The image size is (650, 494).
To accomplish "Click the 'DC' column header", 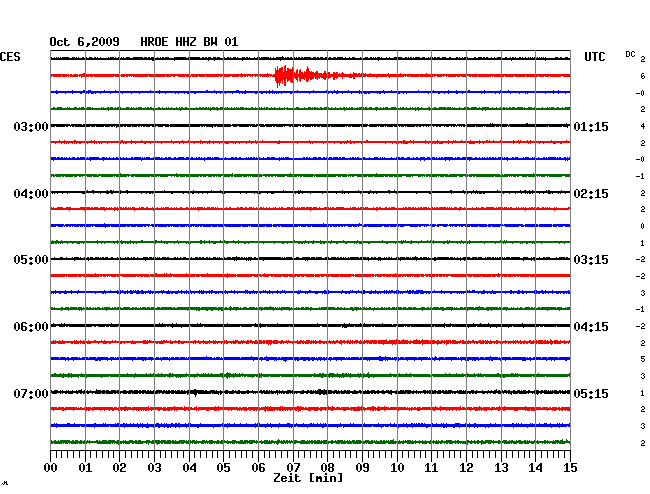I will point(630,54).
